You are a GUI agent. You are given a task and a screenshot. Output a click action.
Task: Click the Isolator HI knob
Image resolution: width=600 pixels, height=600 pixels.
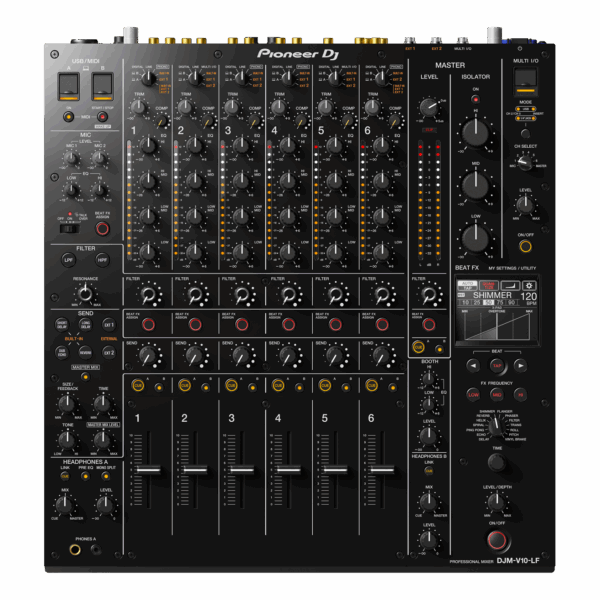click(x=475, y=133)
